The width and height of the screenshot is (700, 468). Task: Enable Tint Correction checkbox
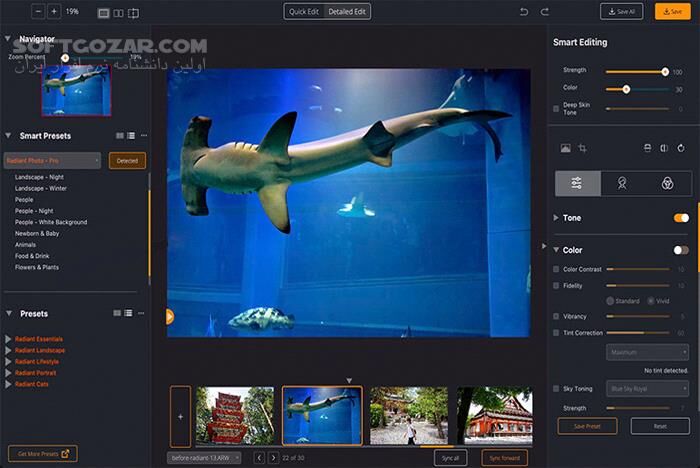[x=556, y=333]
